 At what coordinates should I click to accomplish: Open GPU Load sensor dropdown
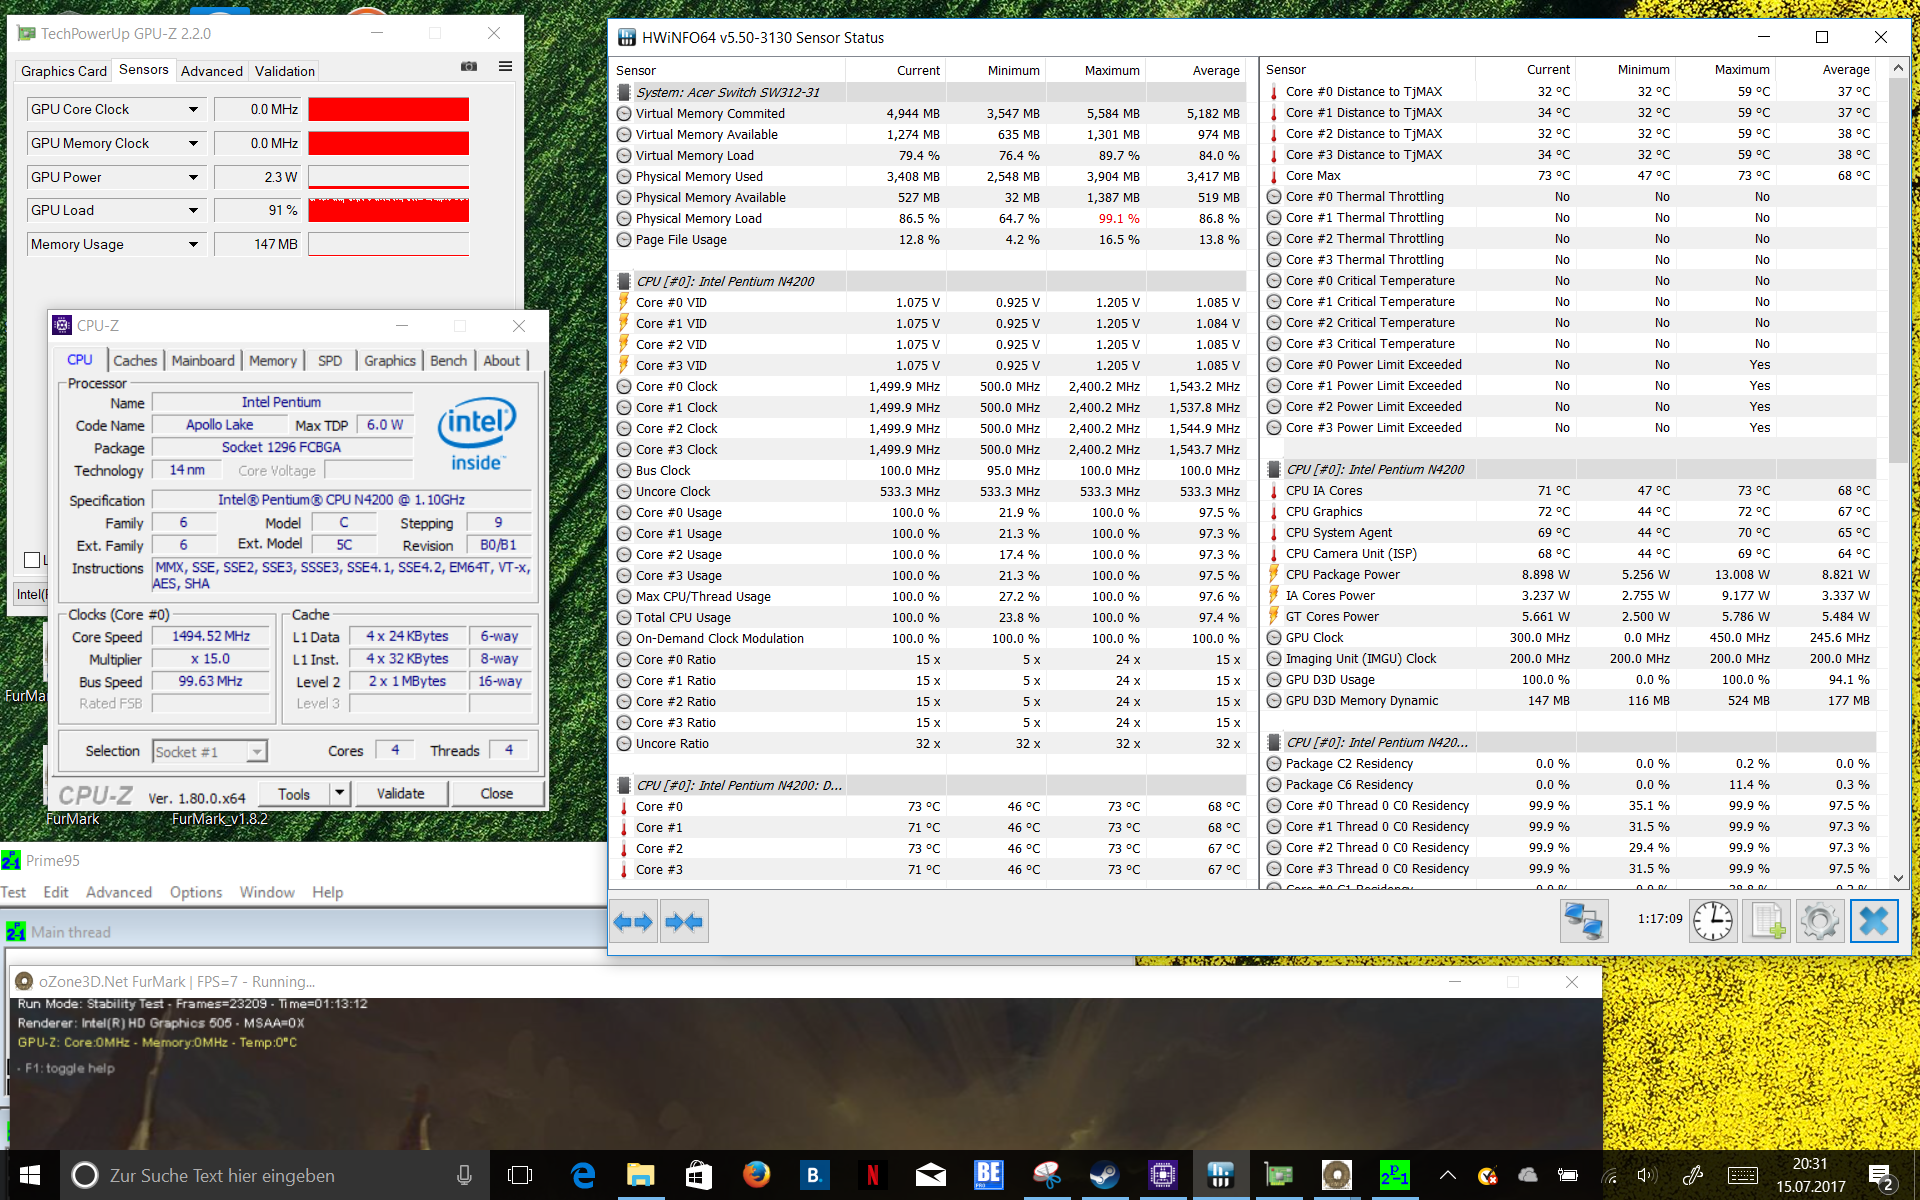point(193,210)
